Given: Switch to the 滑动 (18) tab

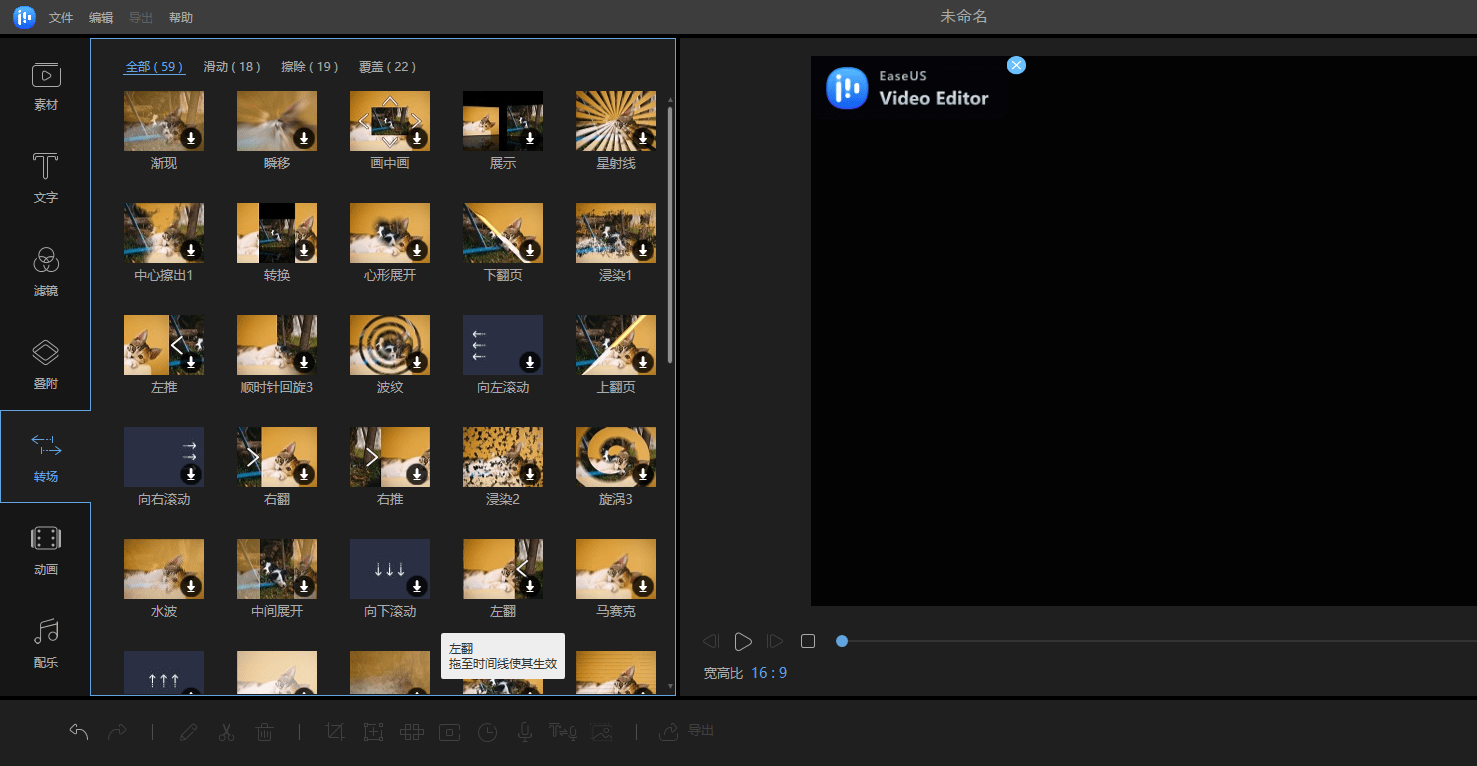Looking at the screenshot, I should [x=232, y=67].
